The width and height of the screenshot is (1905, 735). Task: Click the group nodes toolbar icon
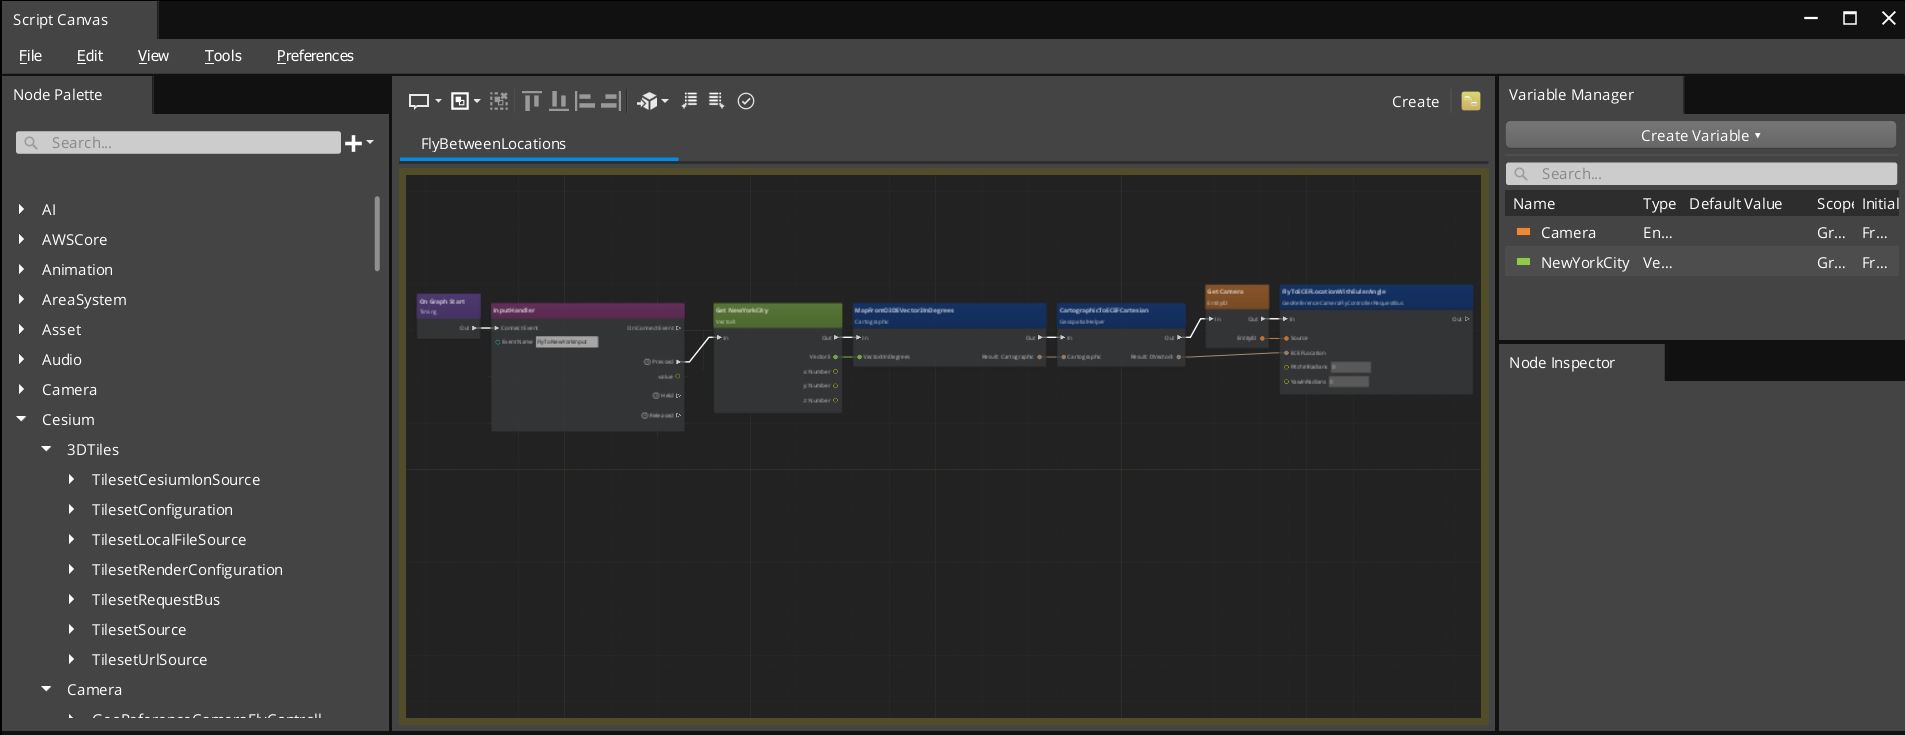[x=460, y=101]
